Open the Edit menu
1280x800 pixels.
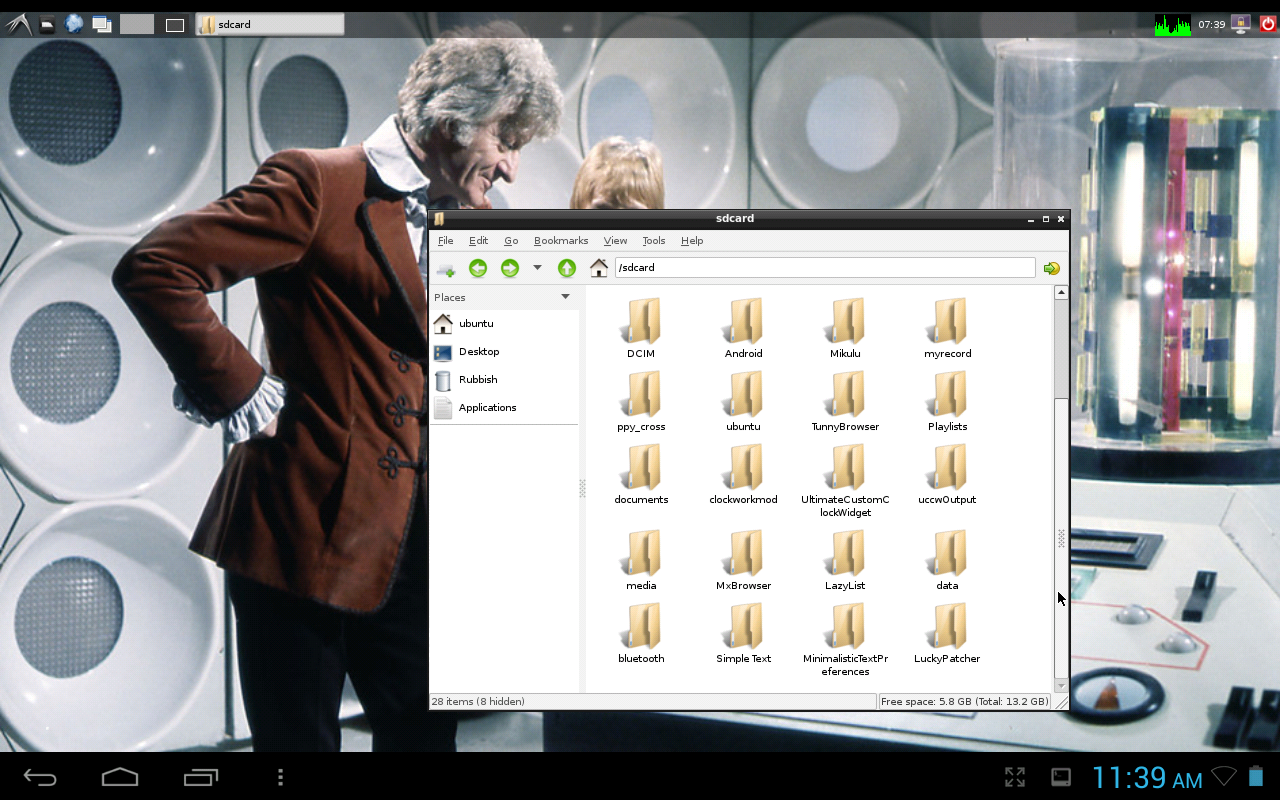478,240
